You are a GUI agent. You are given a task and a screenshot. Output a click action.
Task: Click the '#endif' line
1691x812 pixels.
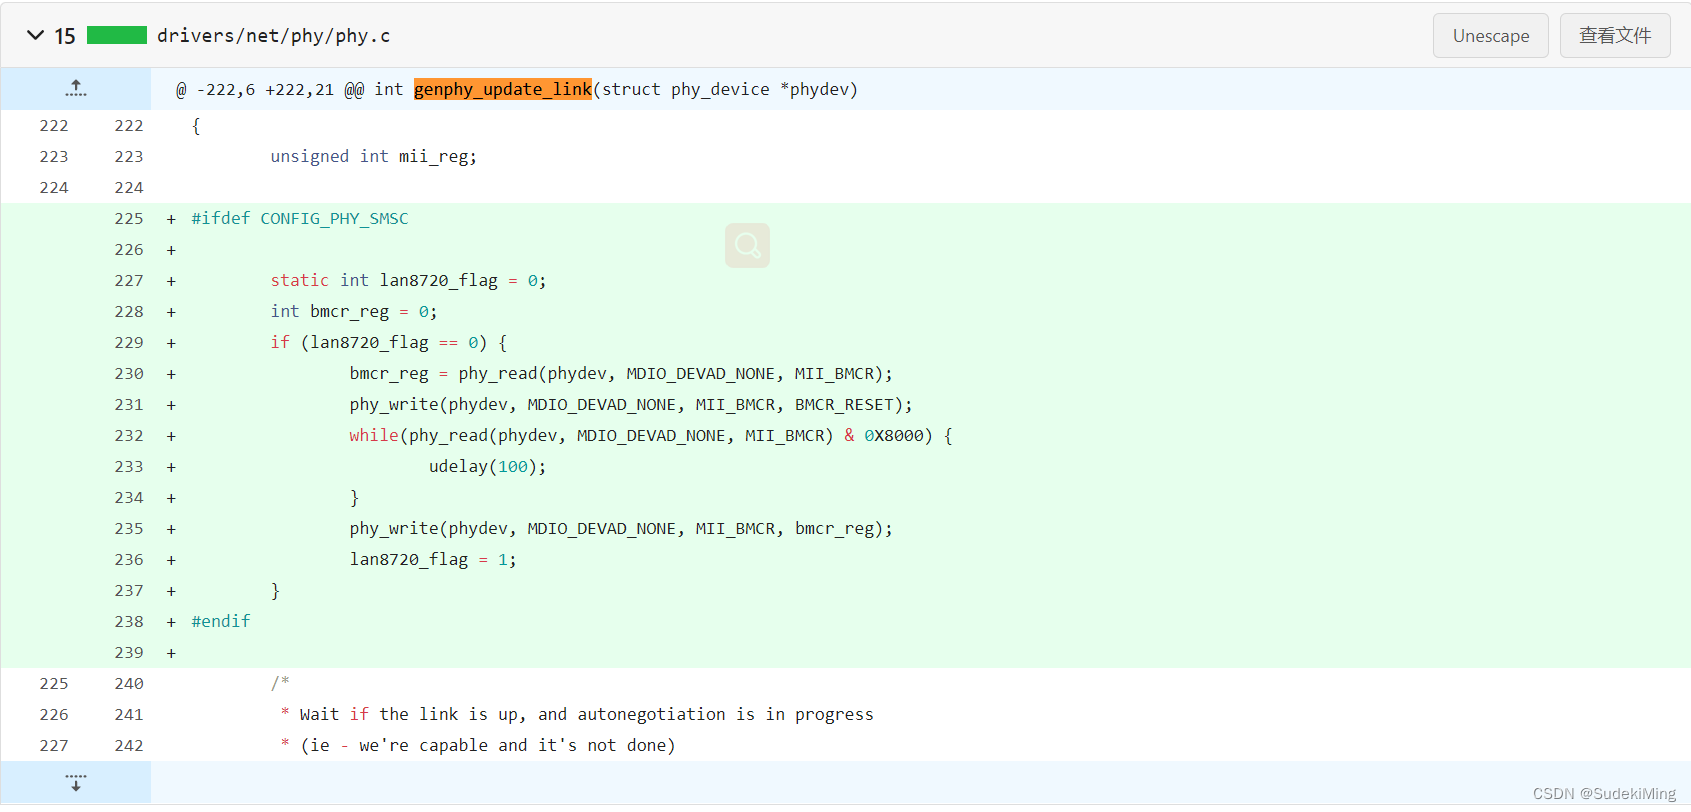(221, 621)
